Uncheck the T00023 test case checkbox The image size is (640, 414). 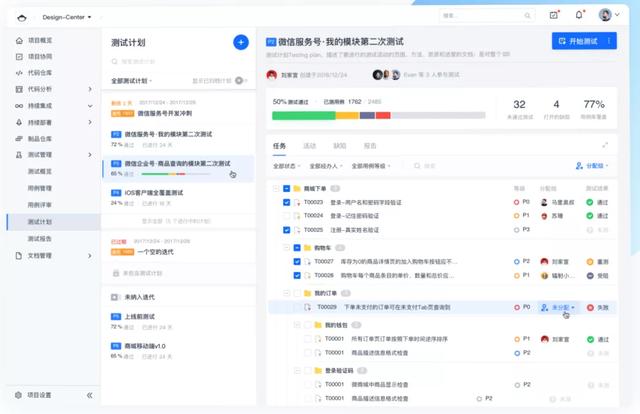pos(287,202)
